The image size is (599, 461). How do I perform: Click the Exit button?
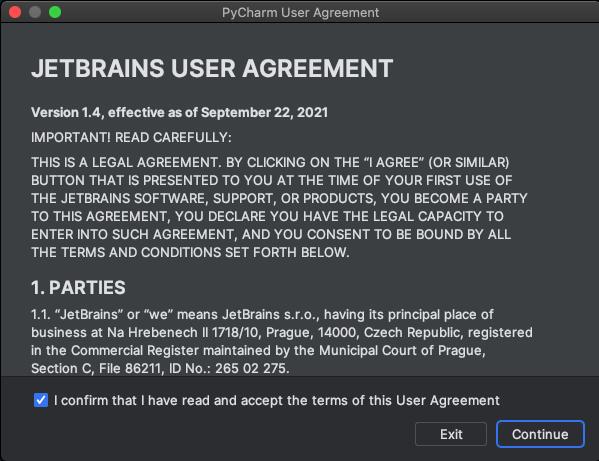(x=451, y=434)
